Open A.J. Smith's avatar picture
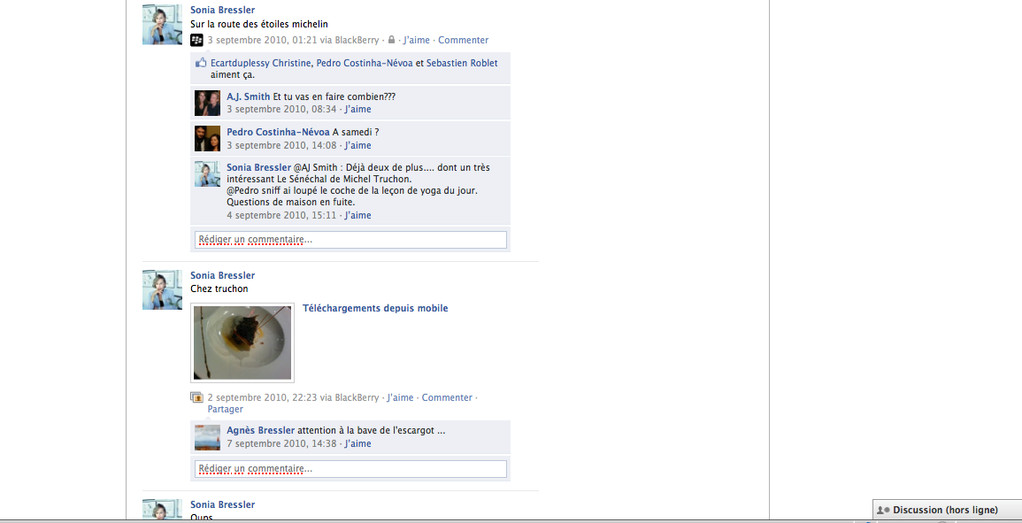Viewport: 1022px width, 523px height. (x=207, y=103)
